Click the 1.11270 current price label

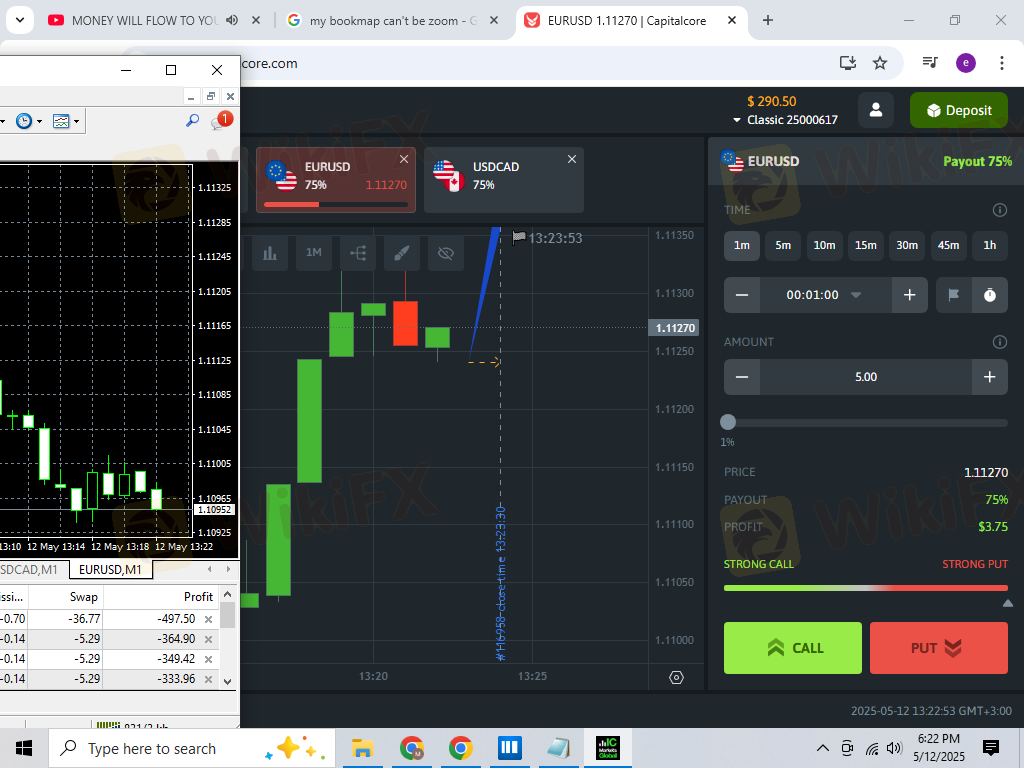click(x=674, y=328)
